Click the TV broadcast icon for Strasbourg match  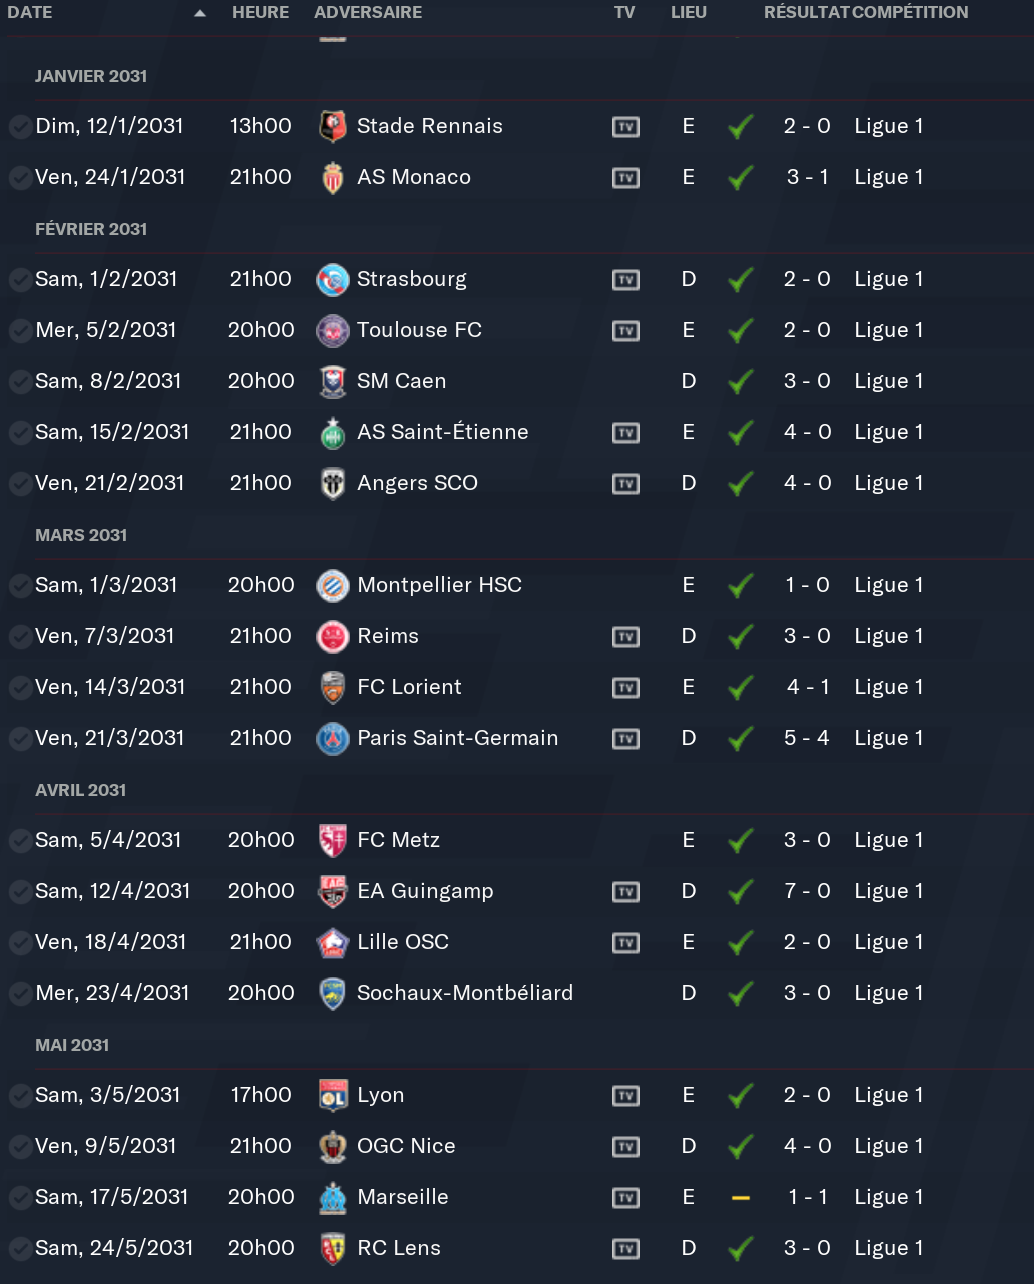626,280
